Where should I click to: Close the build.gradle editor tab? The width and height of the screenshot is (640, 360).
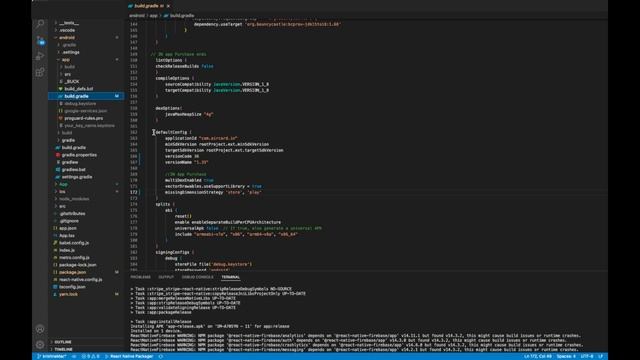point(168,6)
